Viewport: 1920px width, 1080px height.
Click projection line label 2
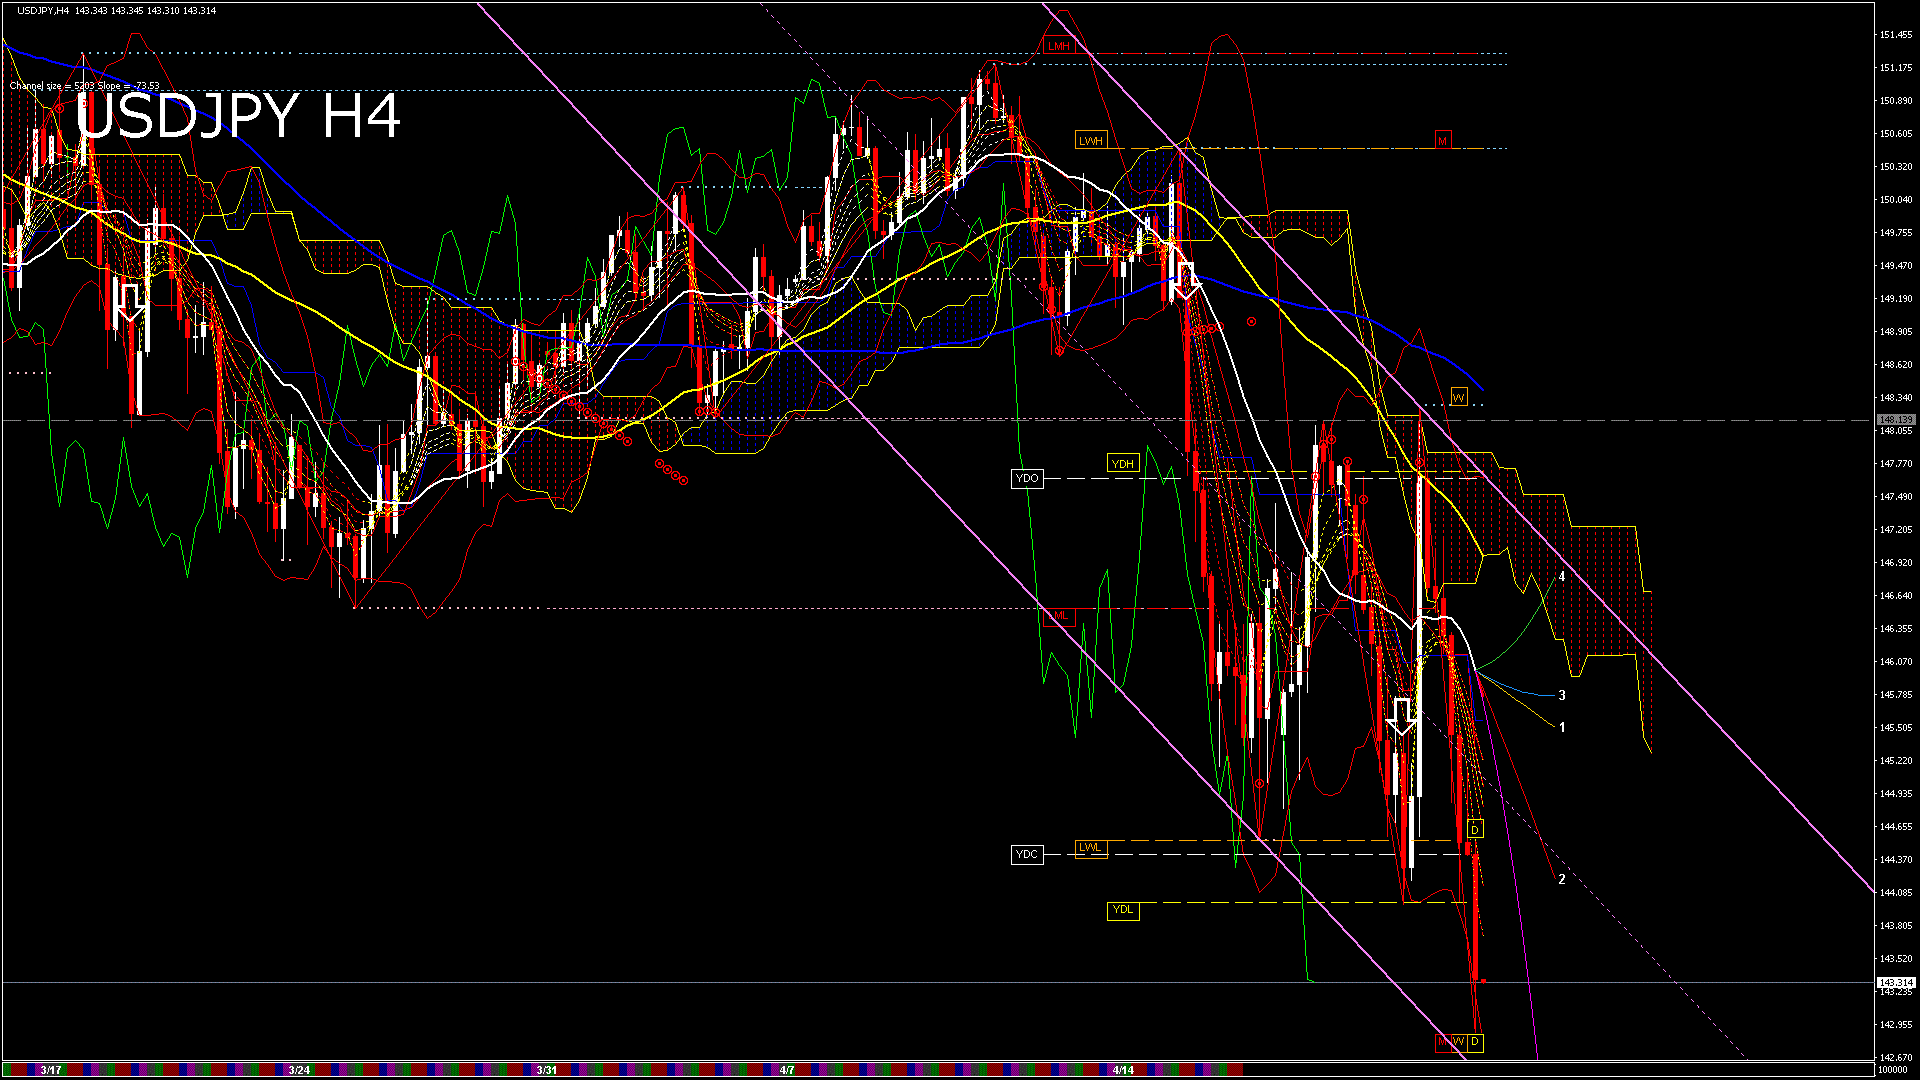click(1562, 880)
